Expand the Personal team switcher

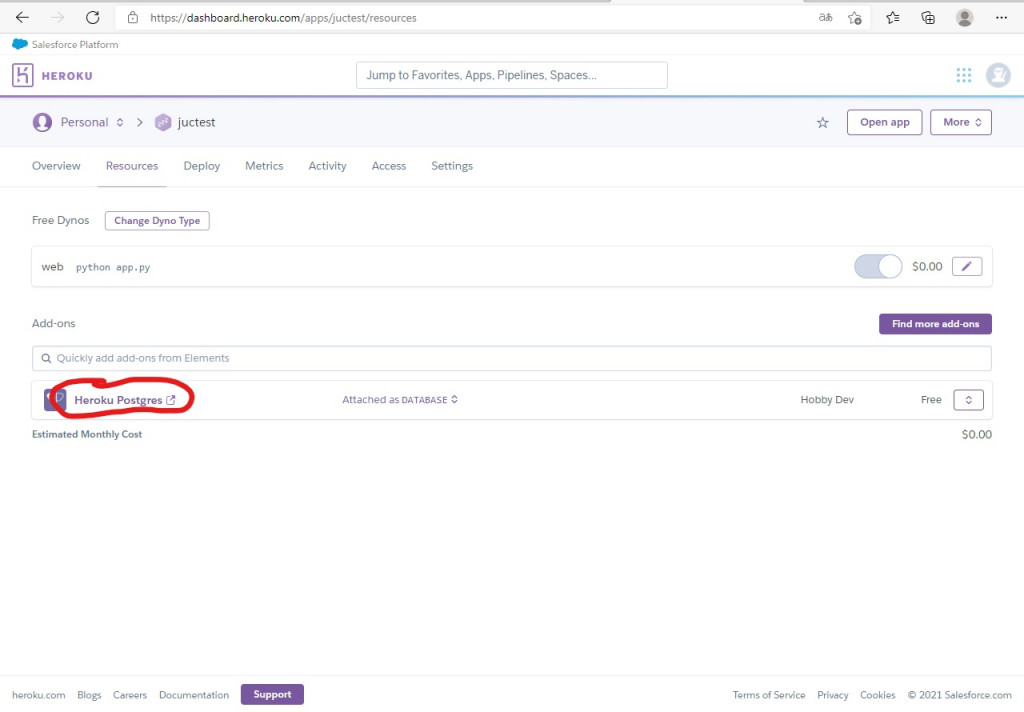pos(120,122)
